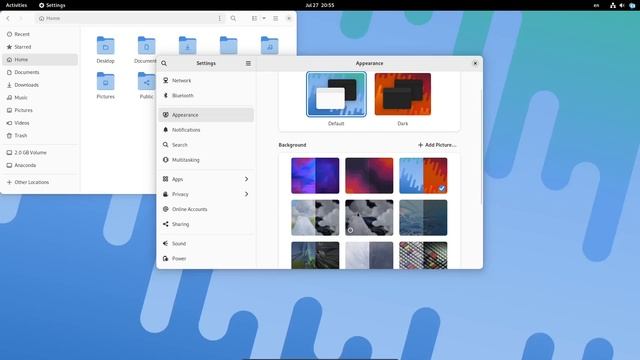Click the Multitasking icon in Settings

tap(165, 160)
